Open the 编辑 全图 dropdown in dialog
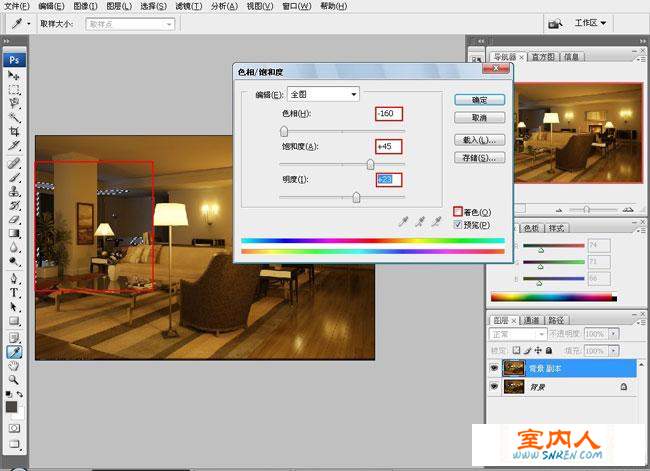This screenshot has width=650, height=471. pos(323,95)
